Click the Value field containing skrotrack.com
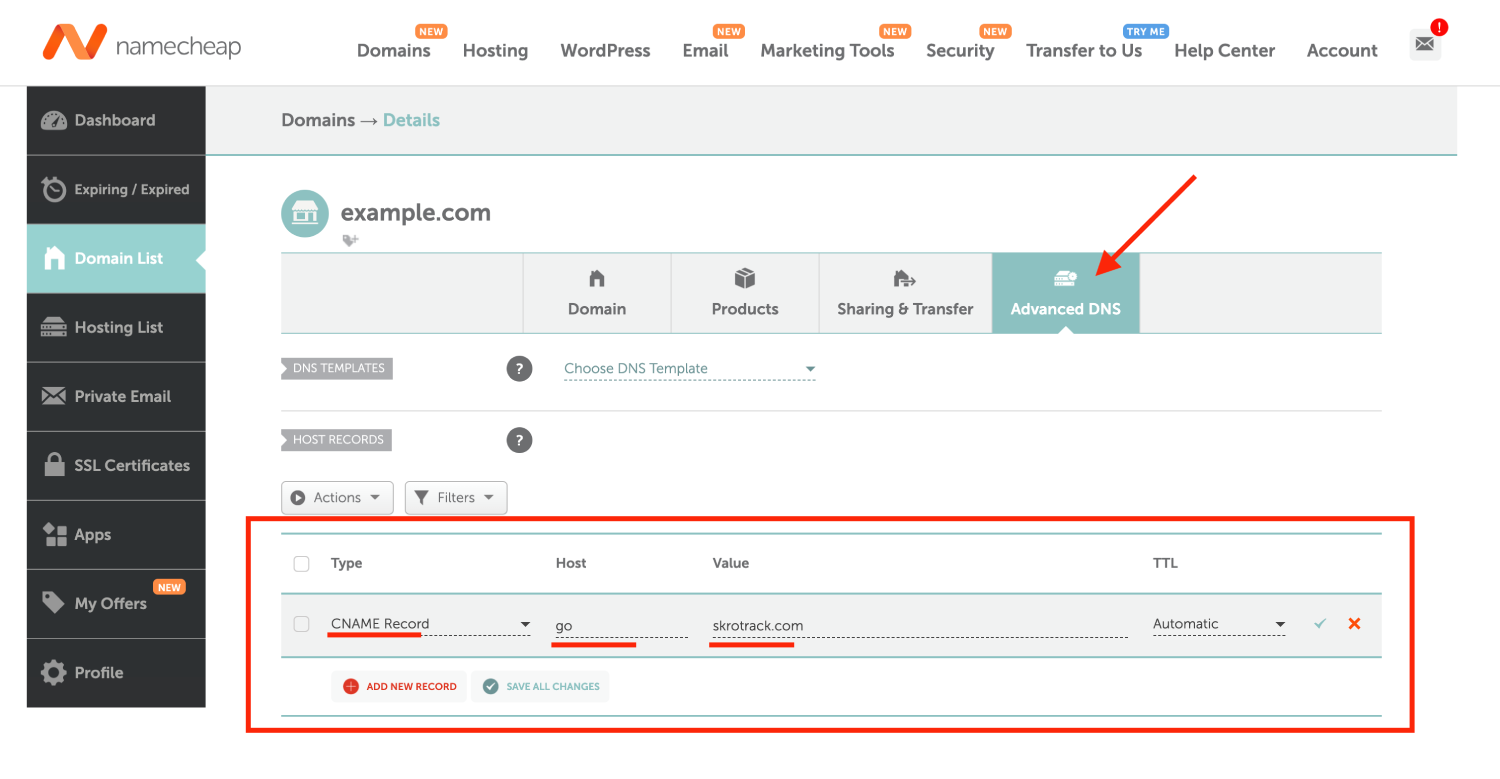 [x=920, y=625]
